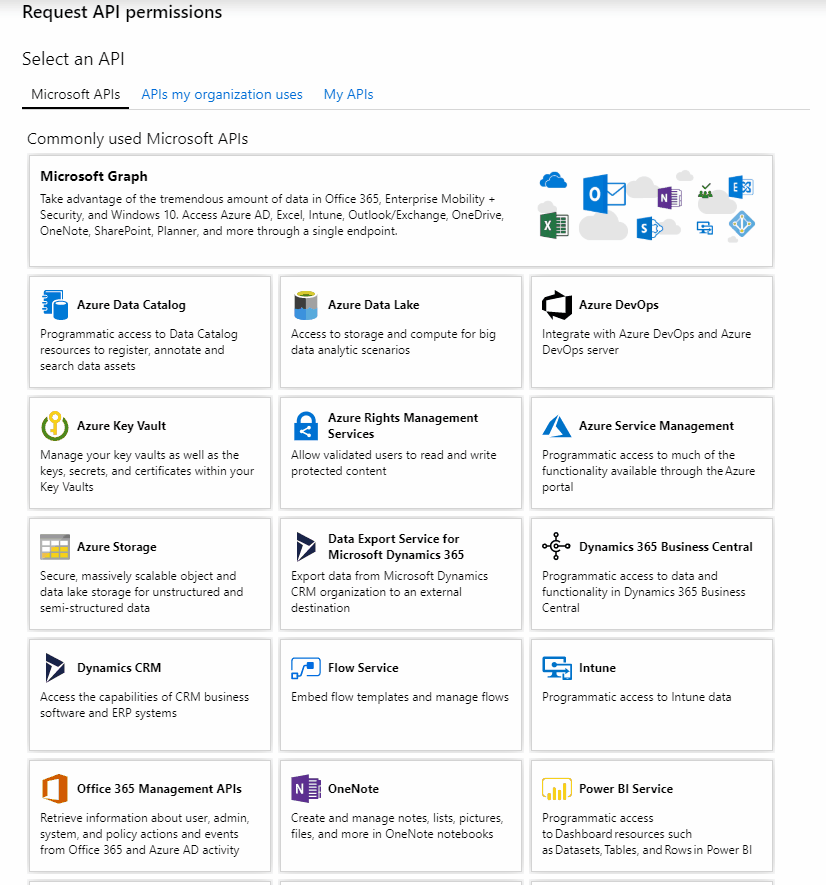Click the Power BI Service chart icon
The height and width of the screenshot is (885, 826).
pyautogui.click(x=557, y=789)
